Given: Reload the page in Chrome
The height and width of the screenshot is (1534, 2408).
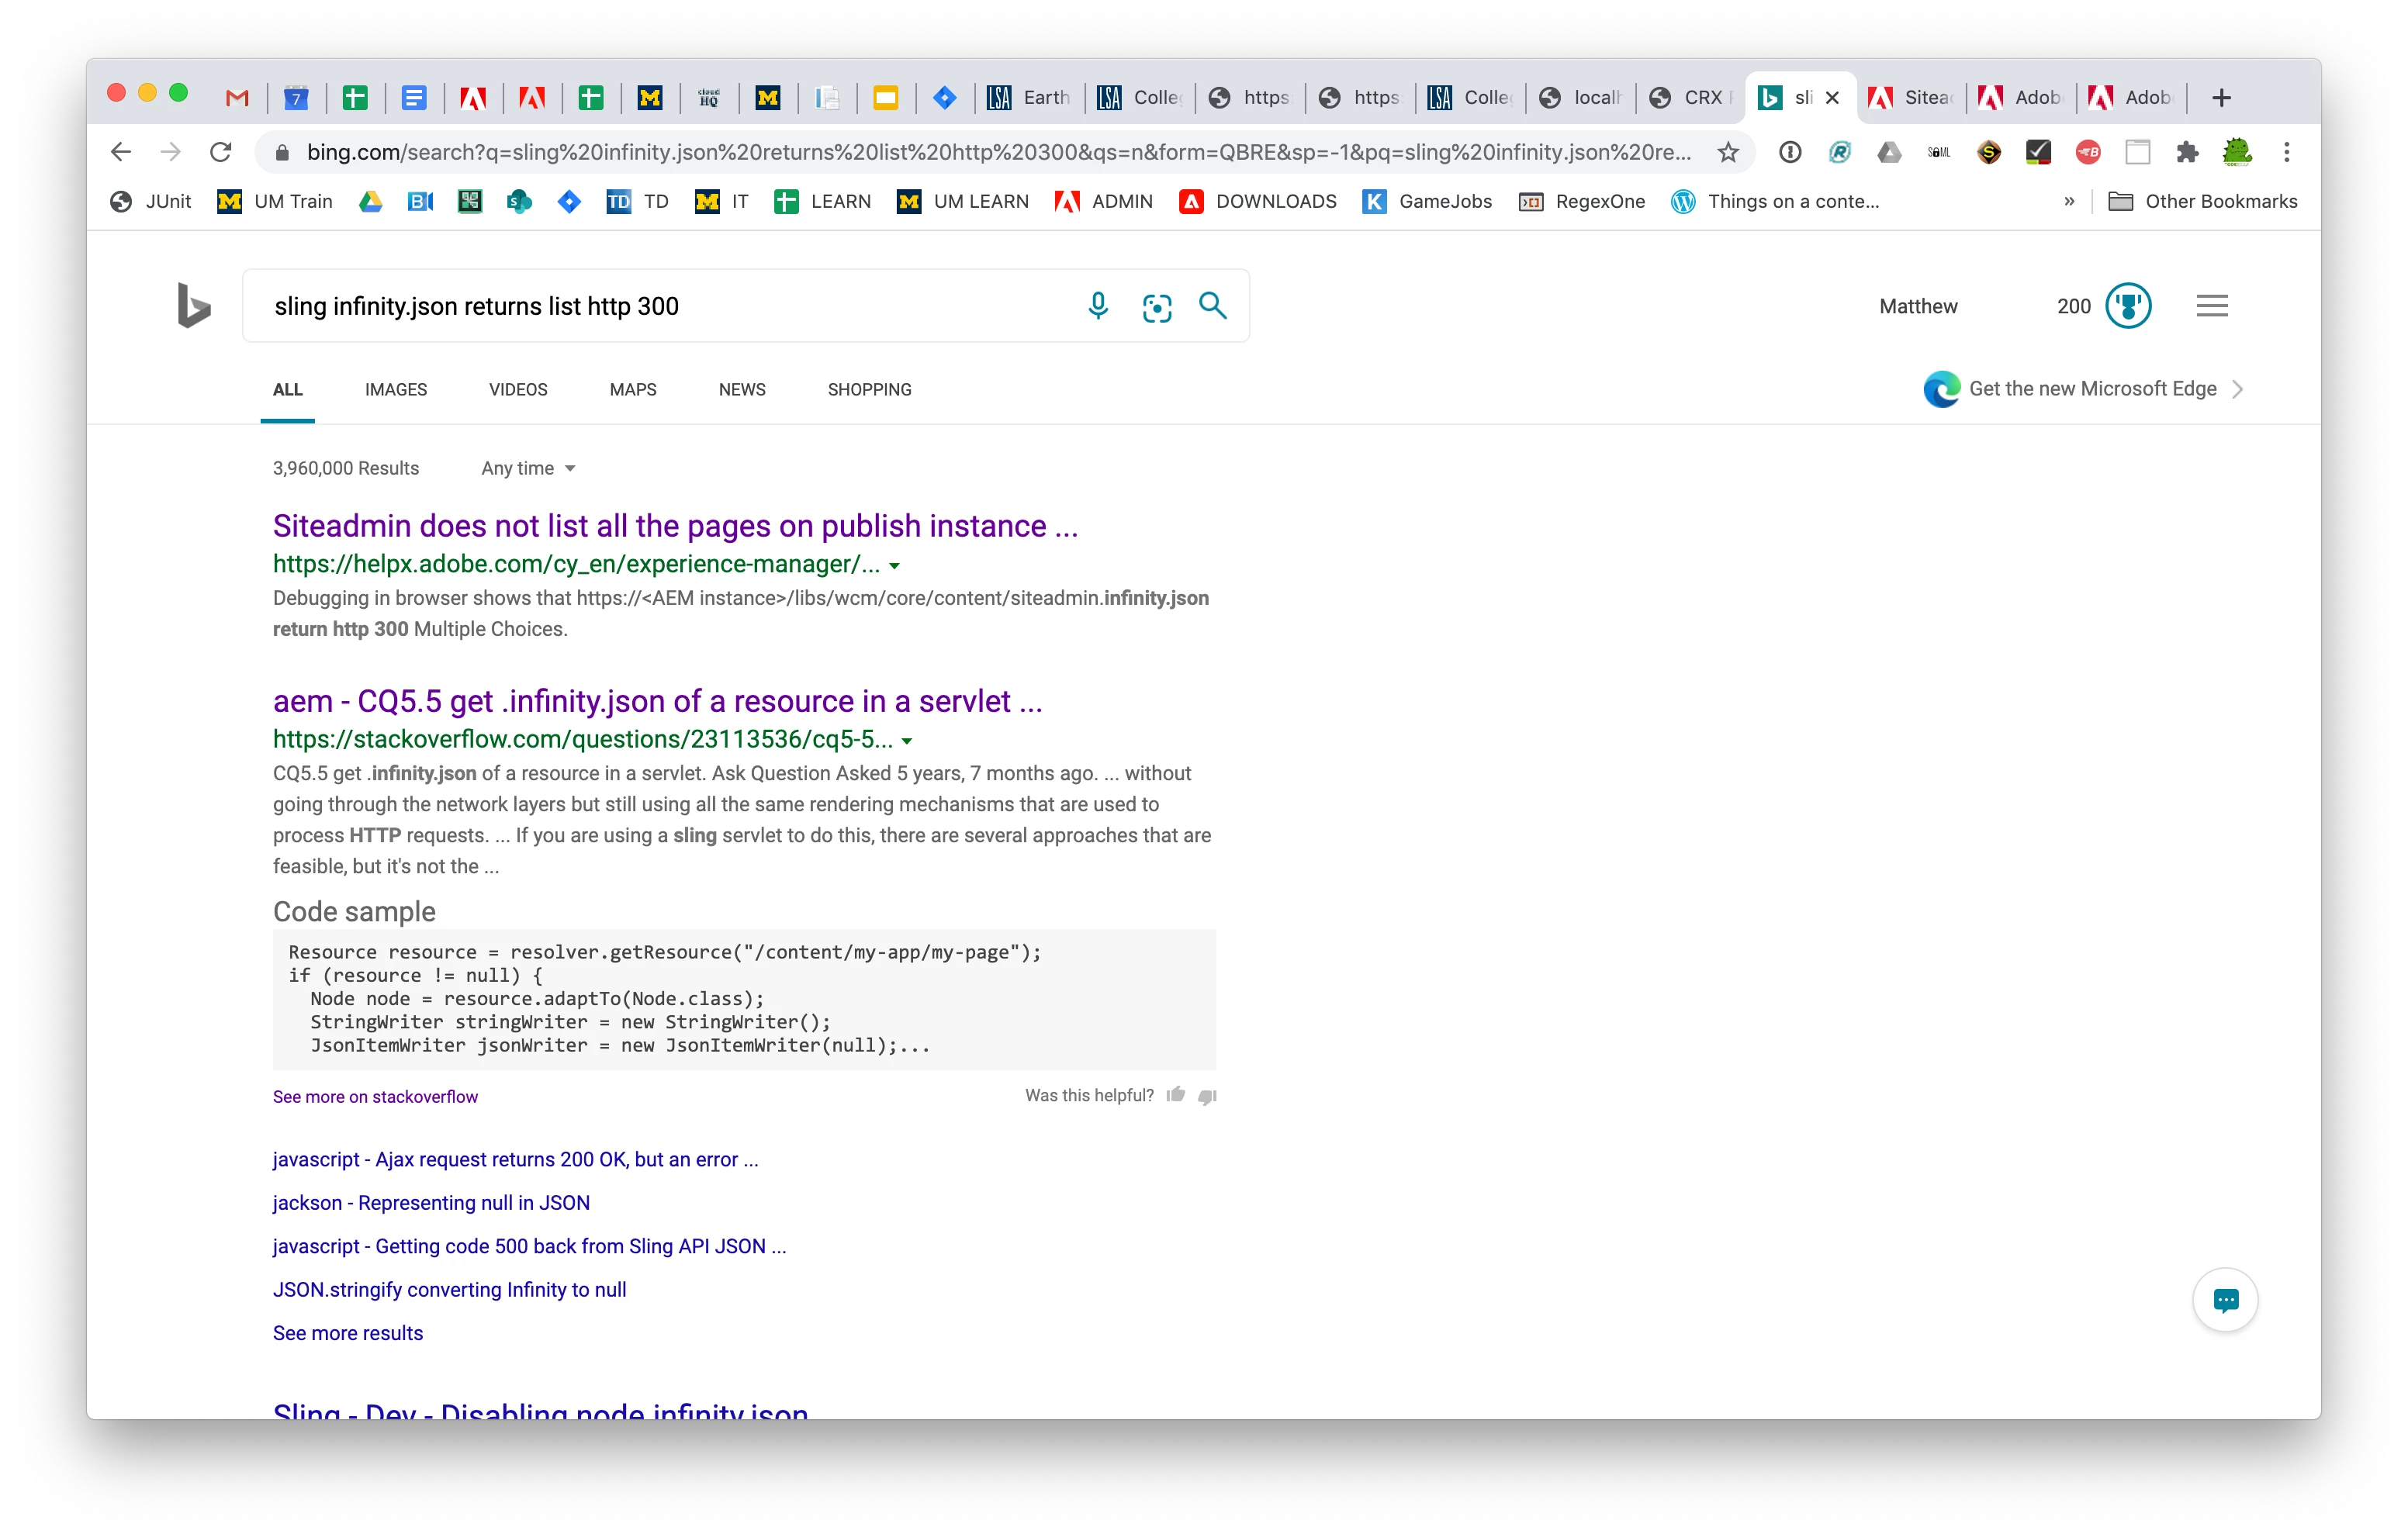Looking at the screenshot, I should (221, 152).
